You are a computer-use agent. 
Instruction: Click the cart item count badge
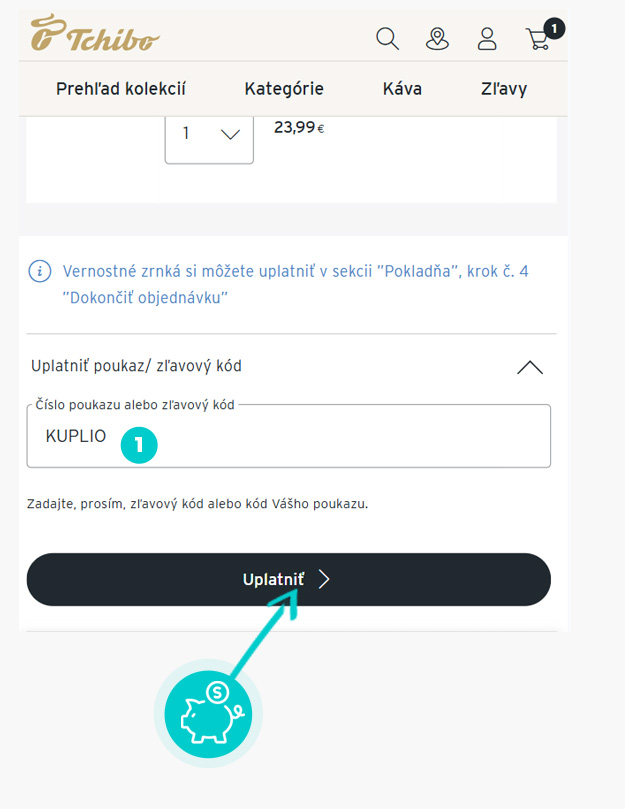pyautogui.click(x=554, y=28)
